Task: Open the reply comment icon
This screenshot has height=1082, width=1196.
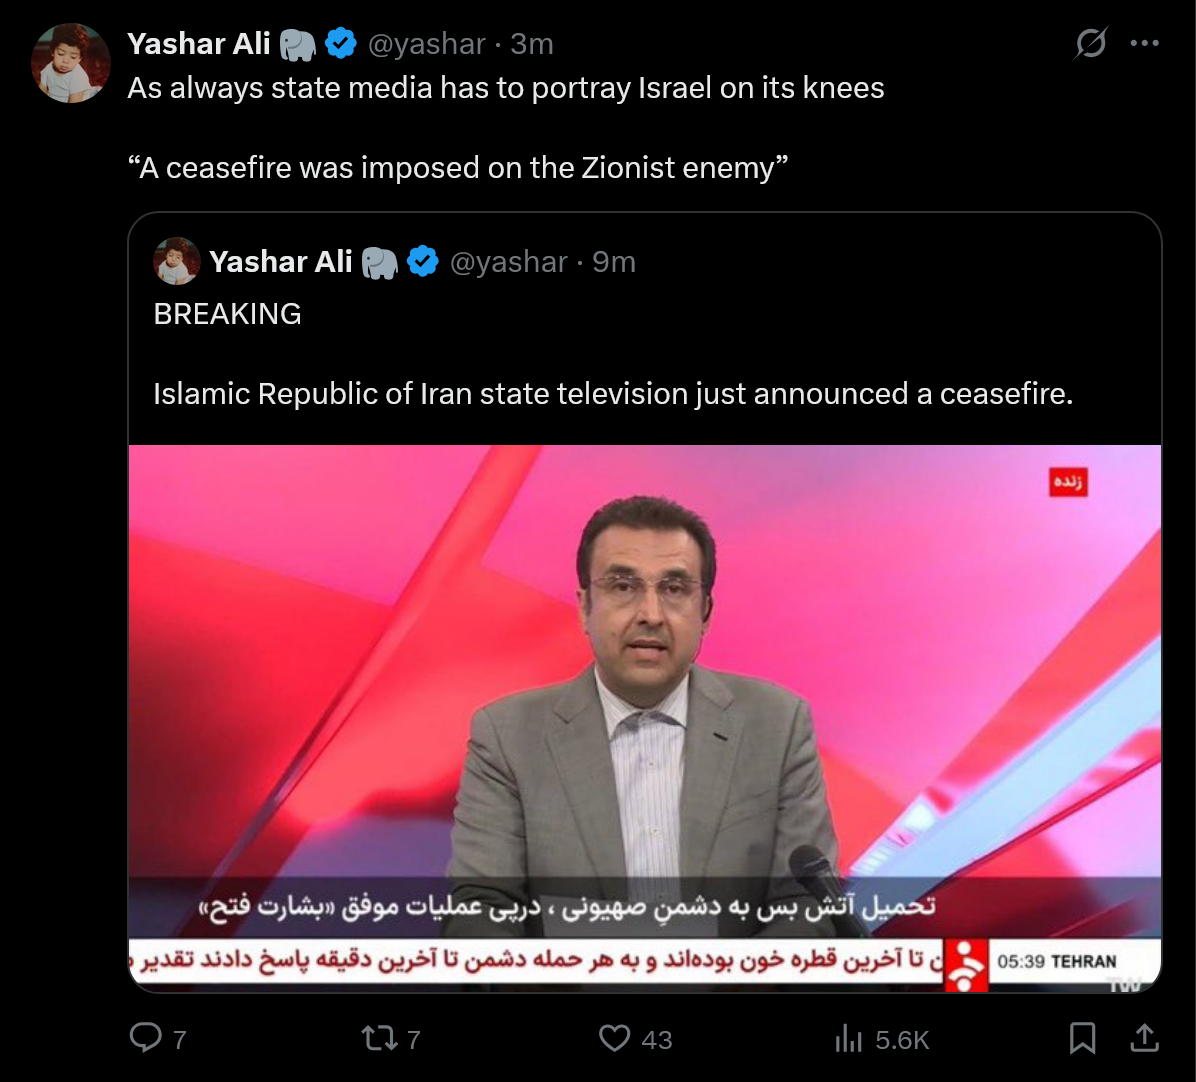Action: (x=146, y=1039)
